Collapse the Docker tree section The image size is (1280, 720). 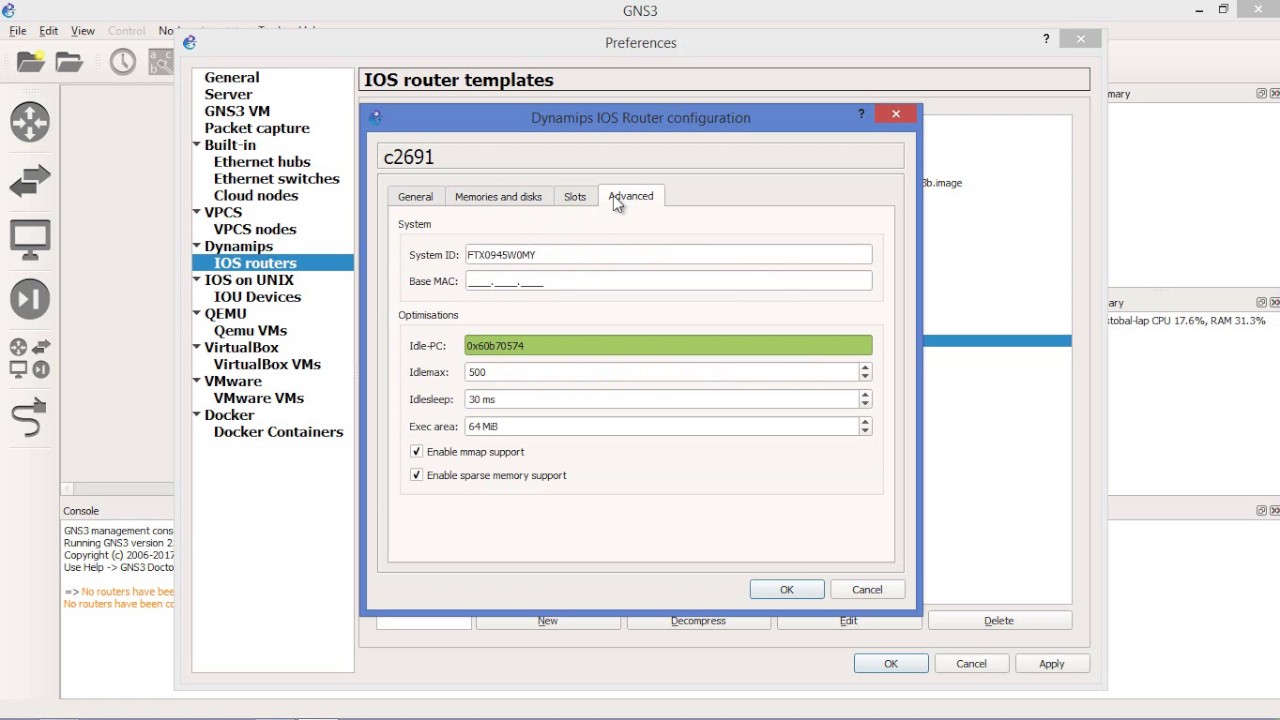(x=197, y=415)
